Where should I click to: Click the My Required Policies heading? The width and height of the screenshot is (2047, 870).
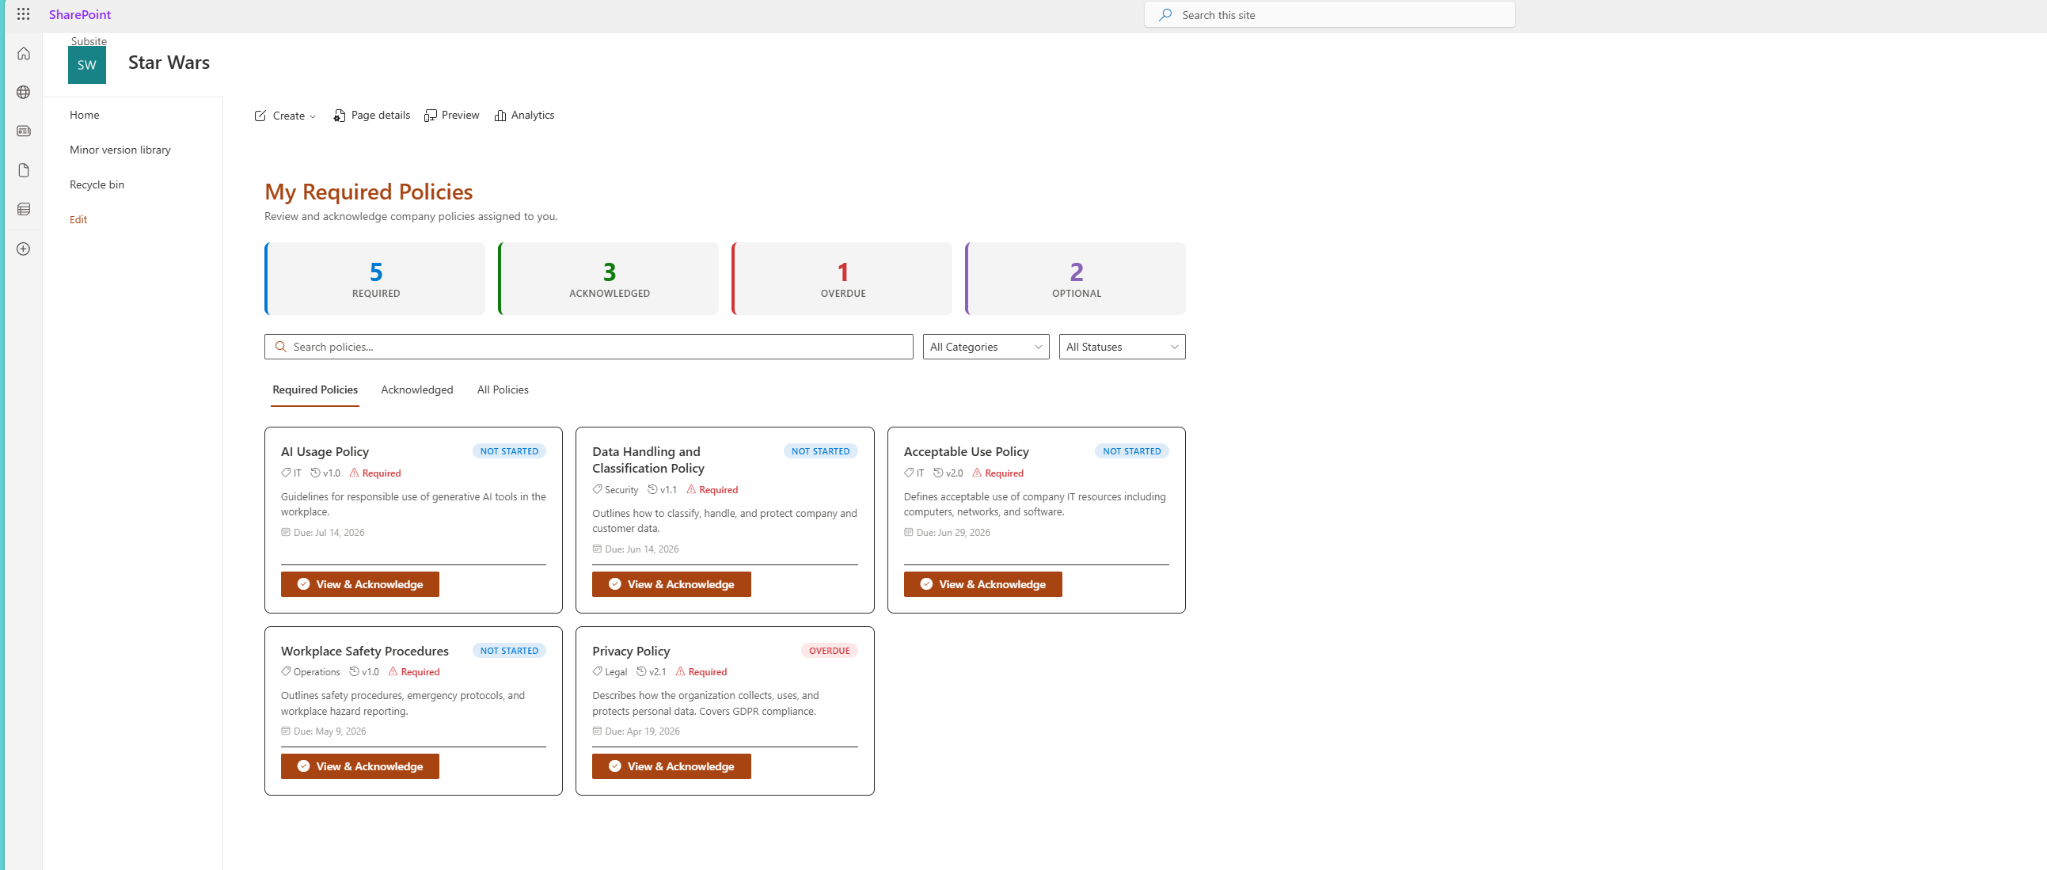click(369, 192)
